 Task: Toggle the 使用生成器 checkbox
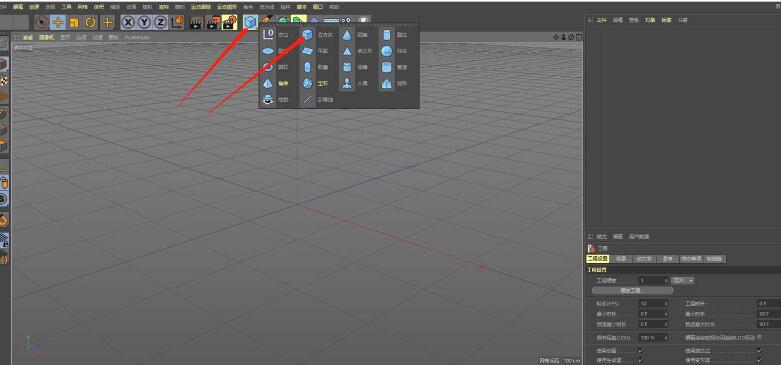point(642,360)
